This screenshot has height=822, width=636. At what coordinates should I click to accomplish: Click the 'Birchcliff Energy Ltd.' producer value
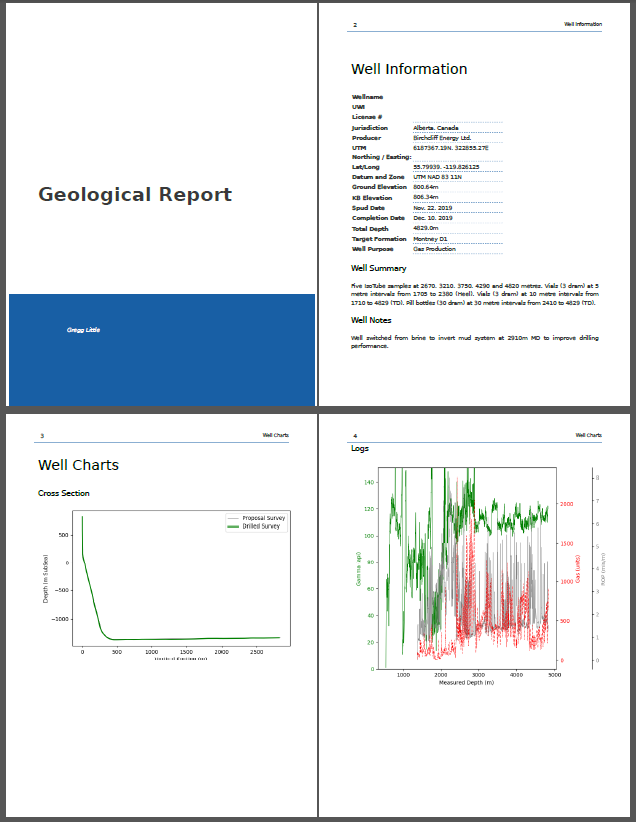(x=442, y=138)
